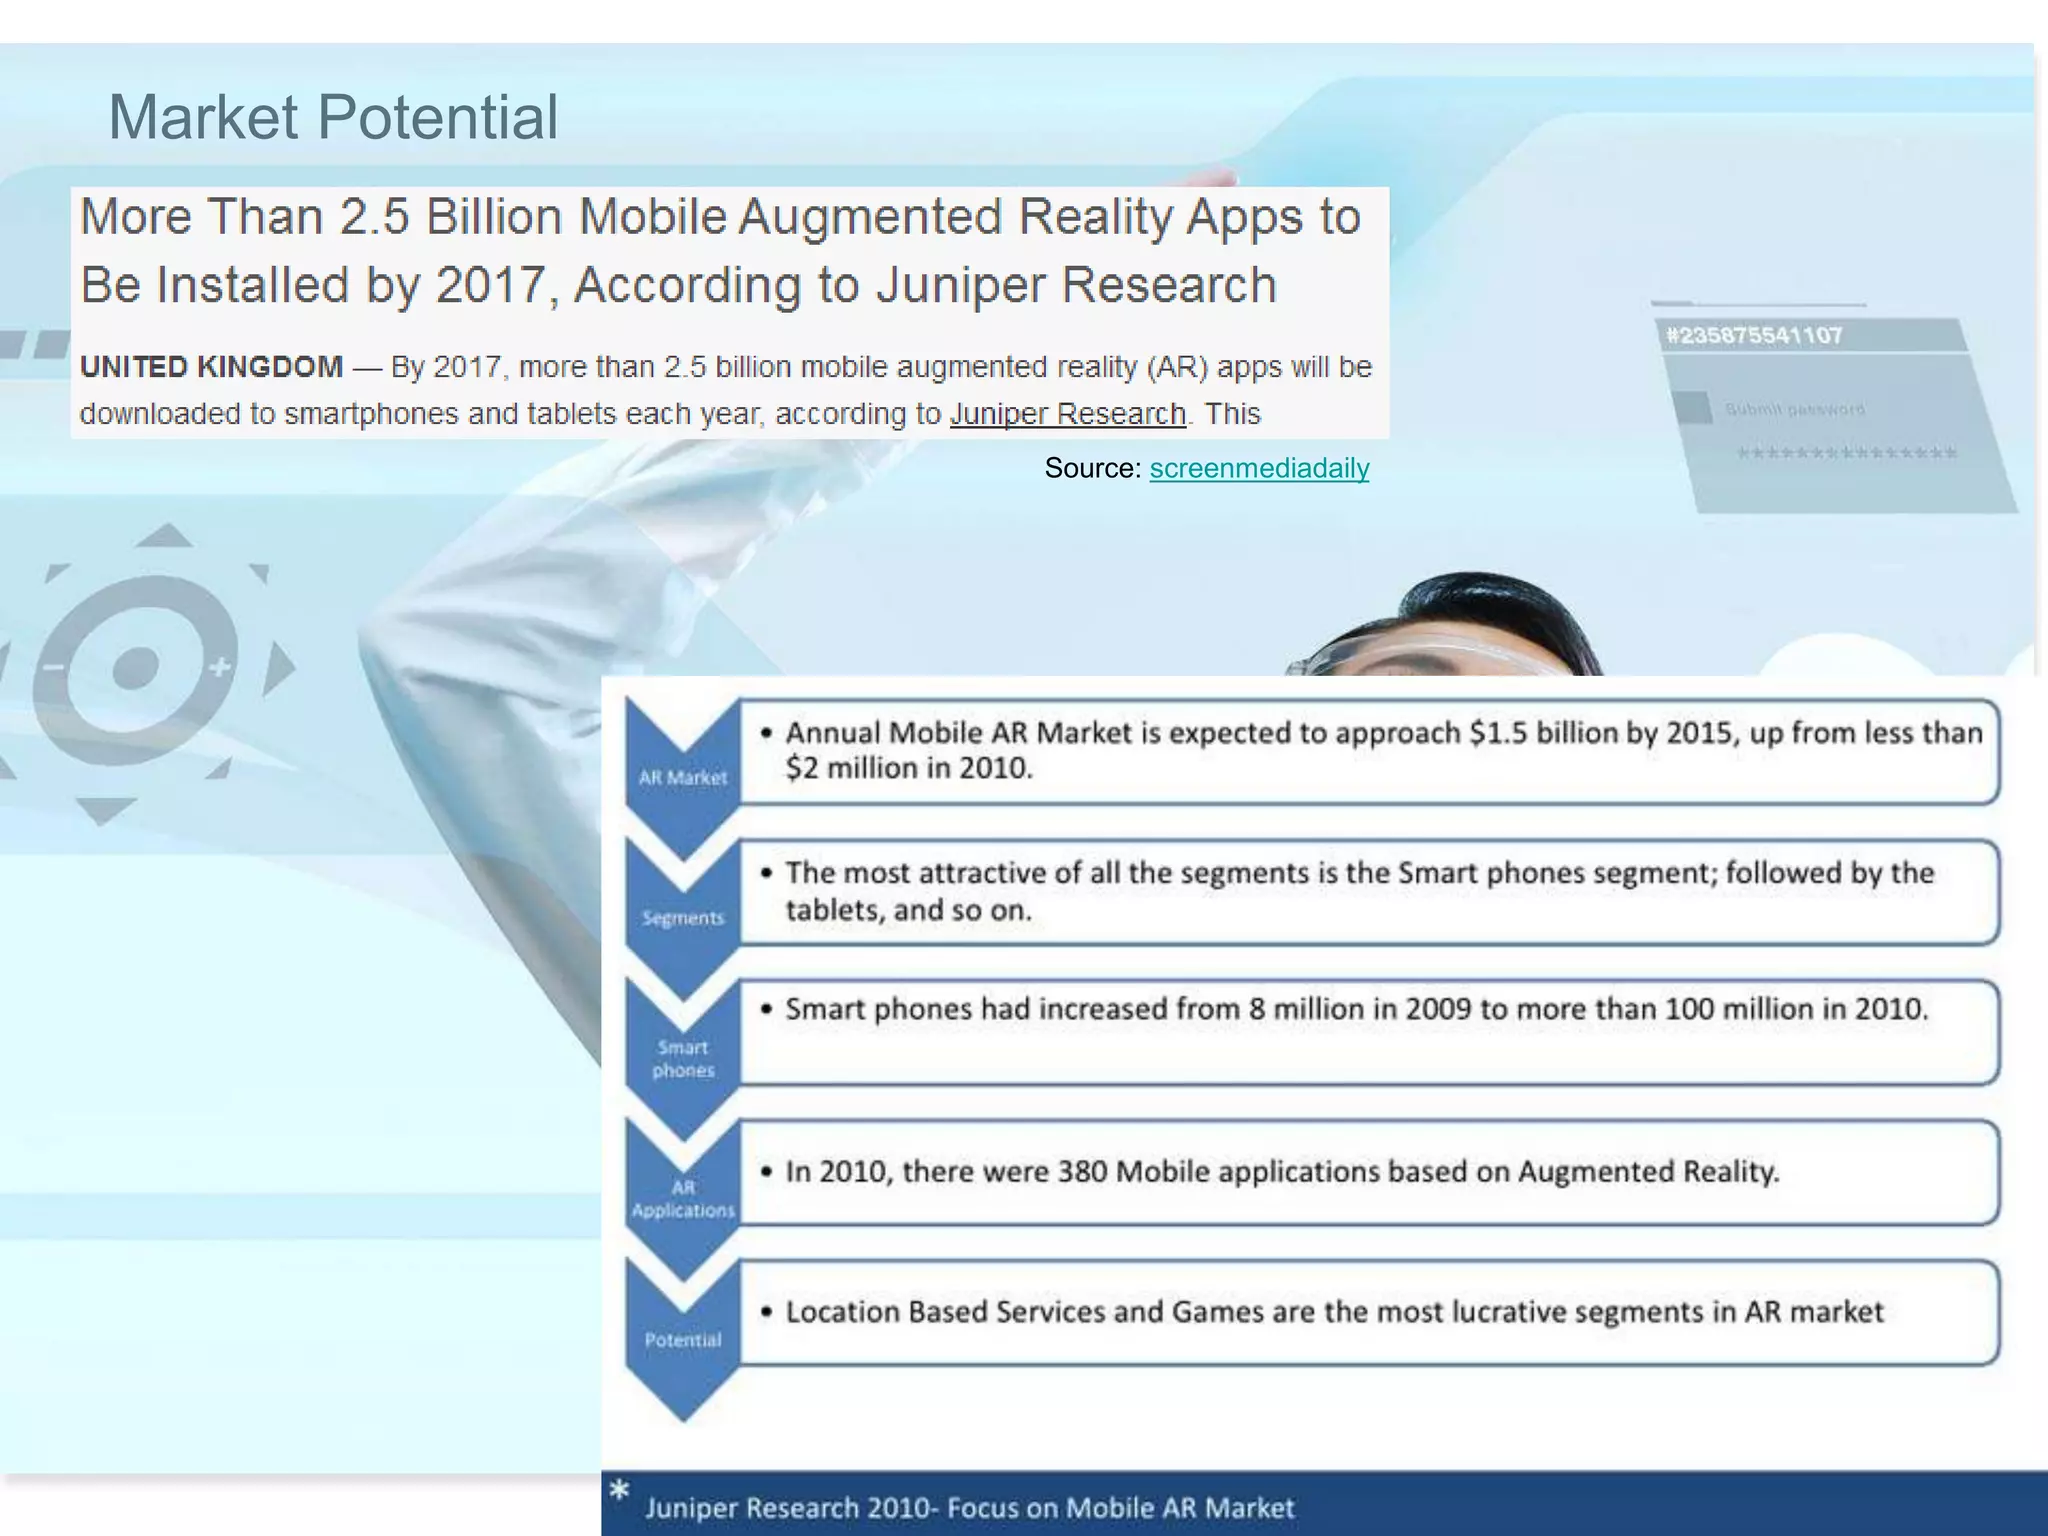Select the Segments chevron arrow
The height and width of the screenshot is (1536, 2048).
[x=683, y=917]
